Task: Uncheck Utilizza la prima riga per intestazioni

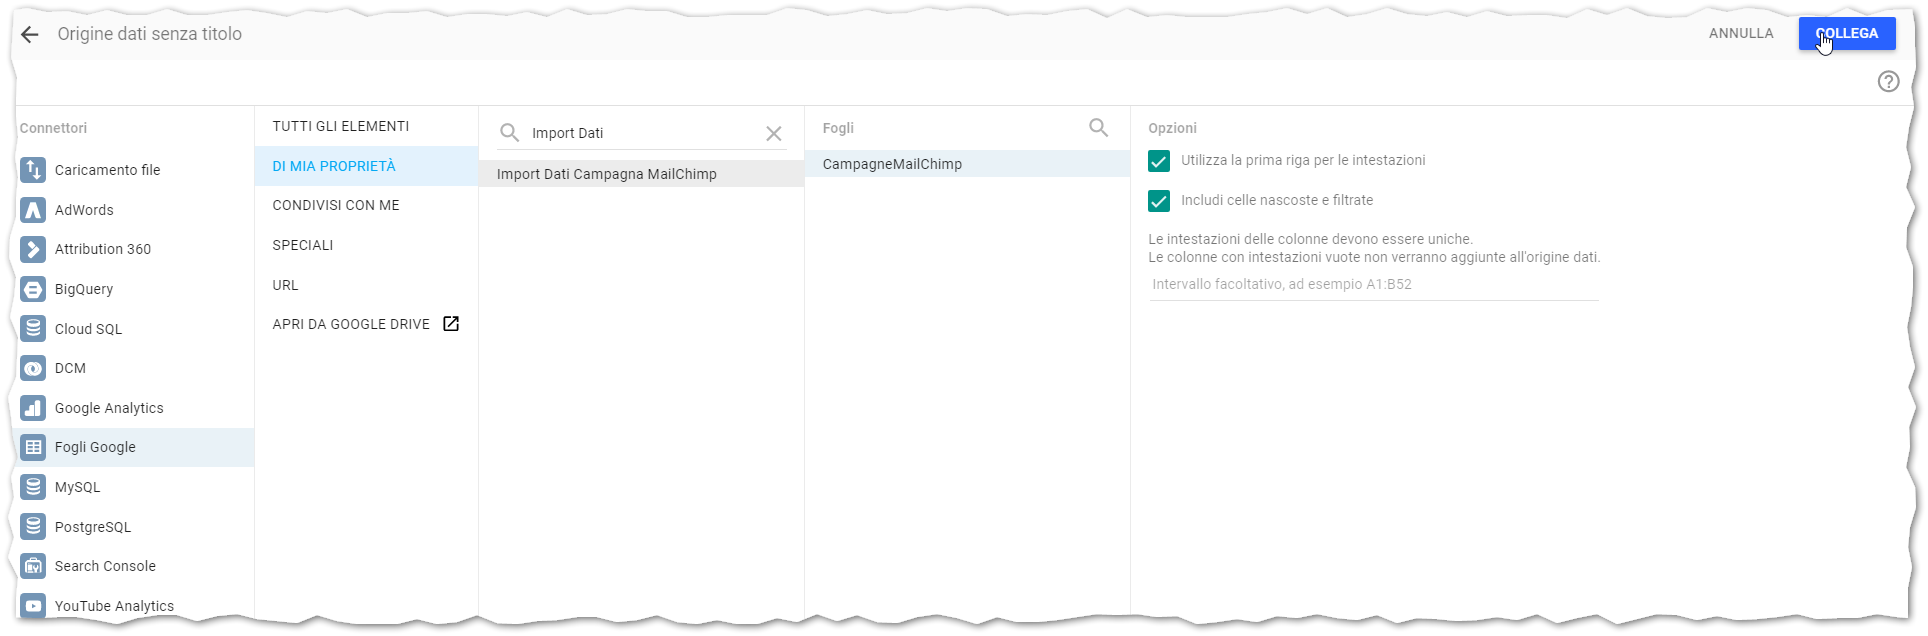Action: pos(1159,161)
